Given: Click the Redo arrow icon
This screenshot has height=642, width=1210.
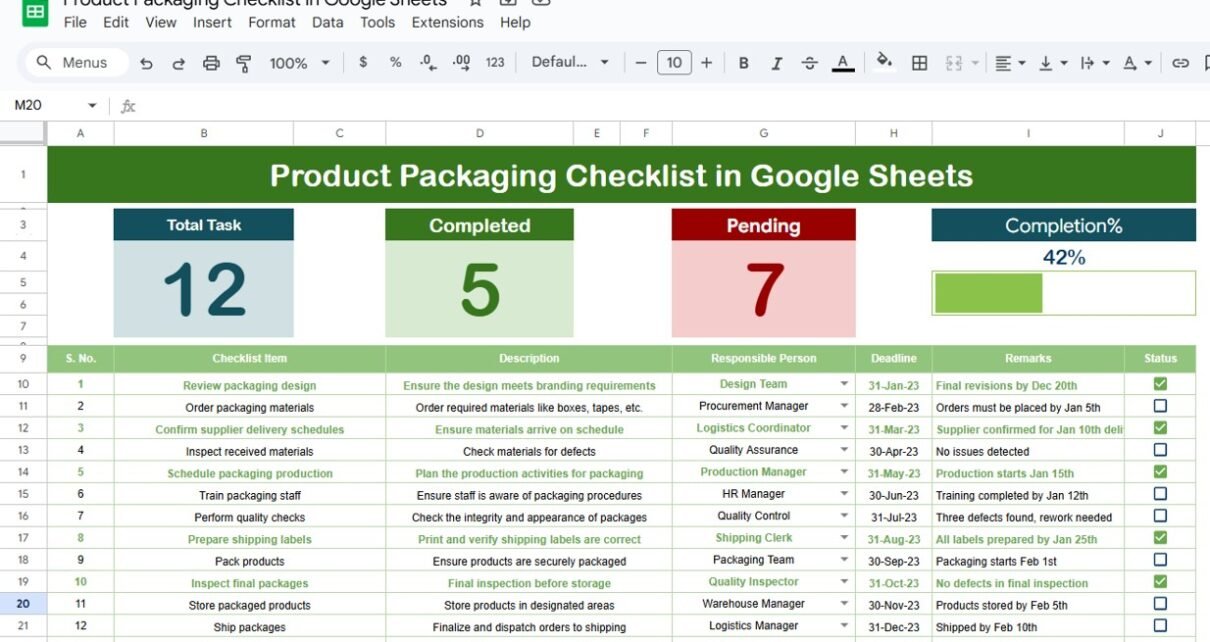Looking at the screenshot, I should (x=179, y=63).
